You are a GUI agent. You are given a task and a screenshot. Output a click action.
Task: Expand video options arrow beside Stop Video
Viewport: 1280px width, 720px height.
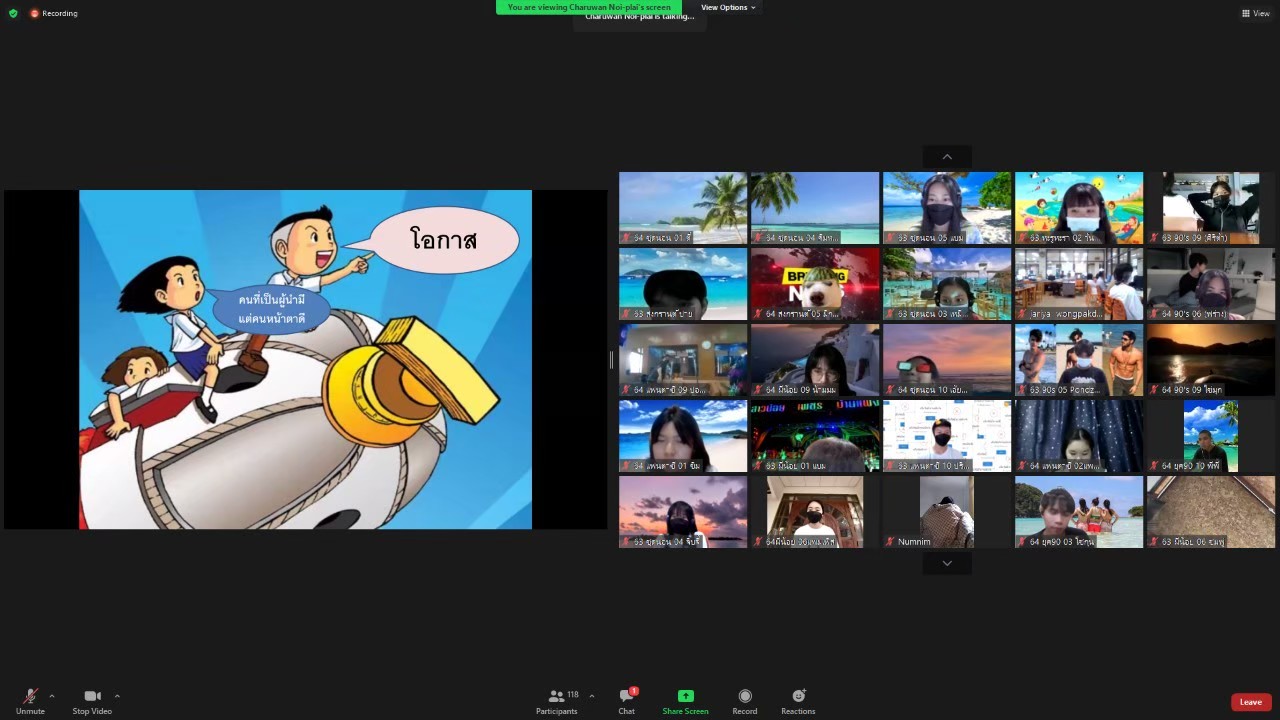117,696
